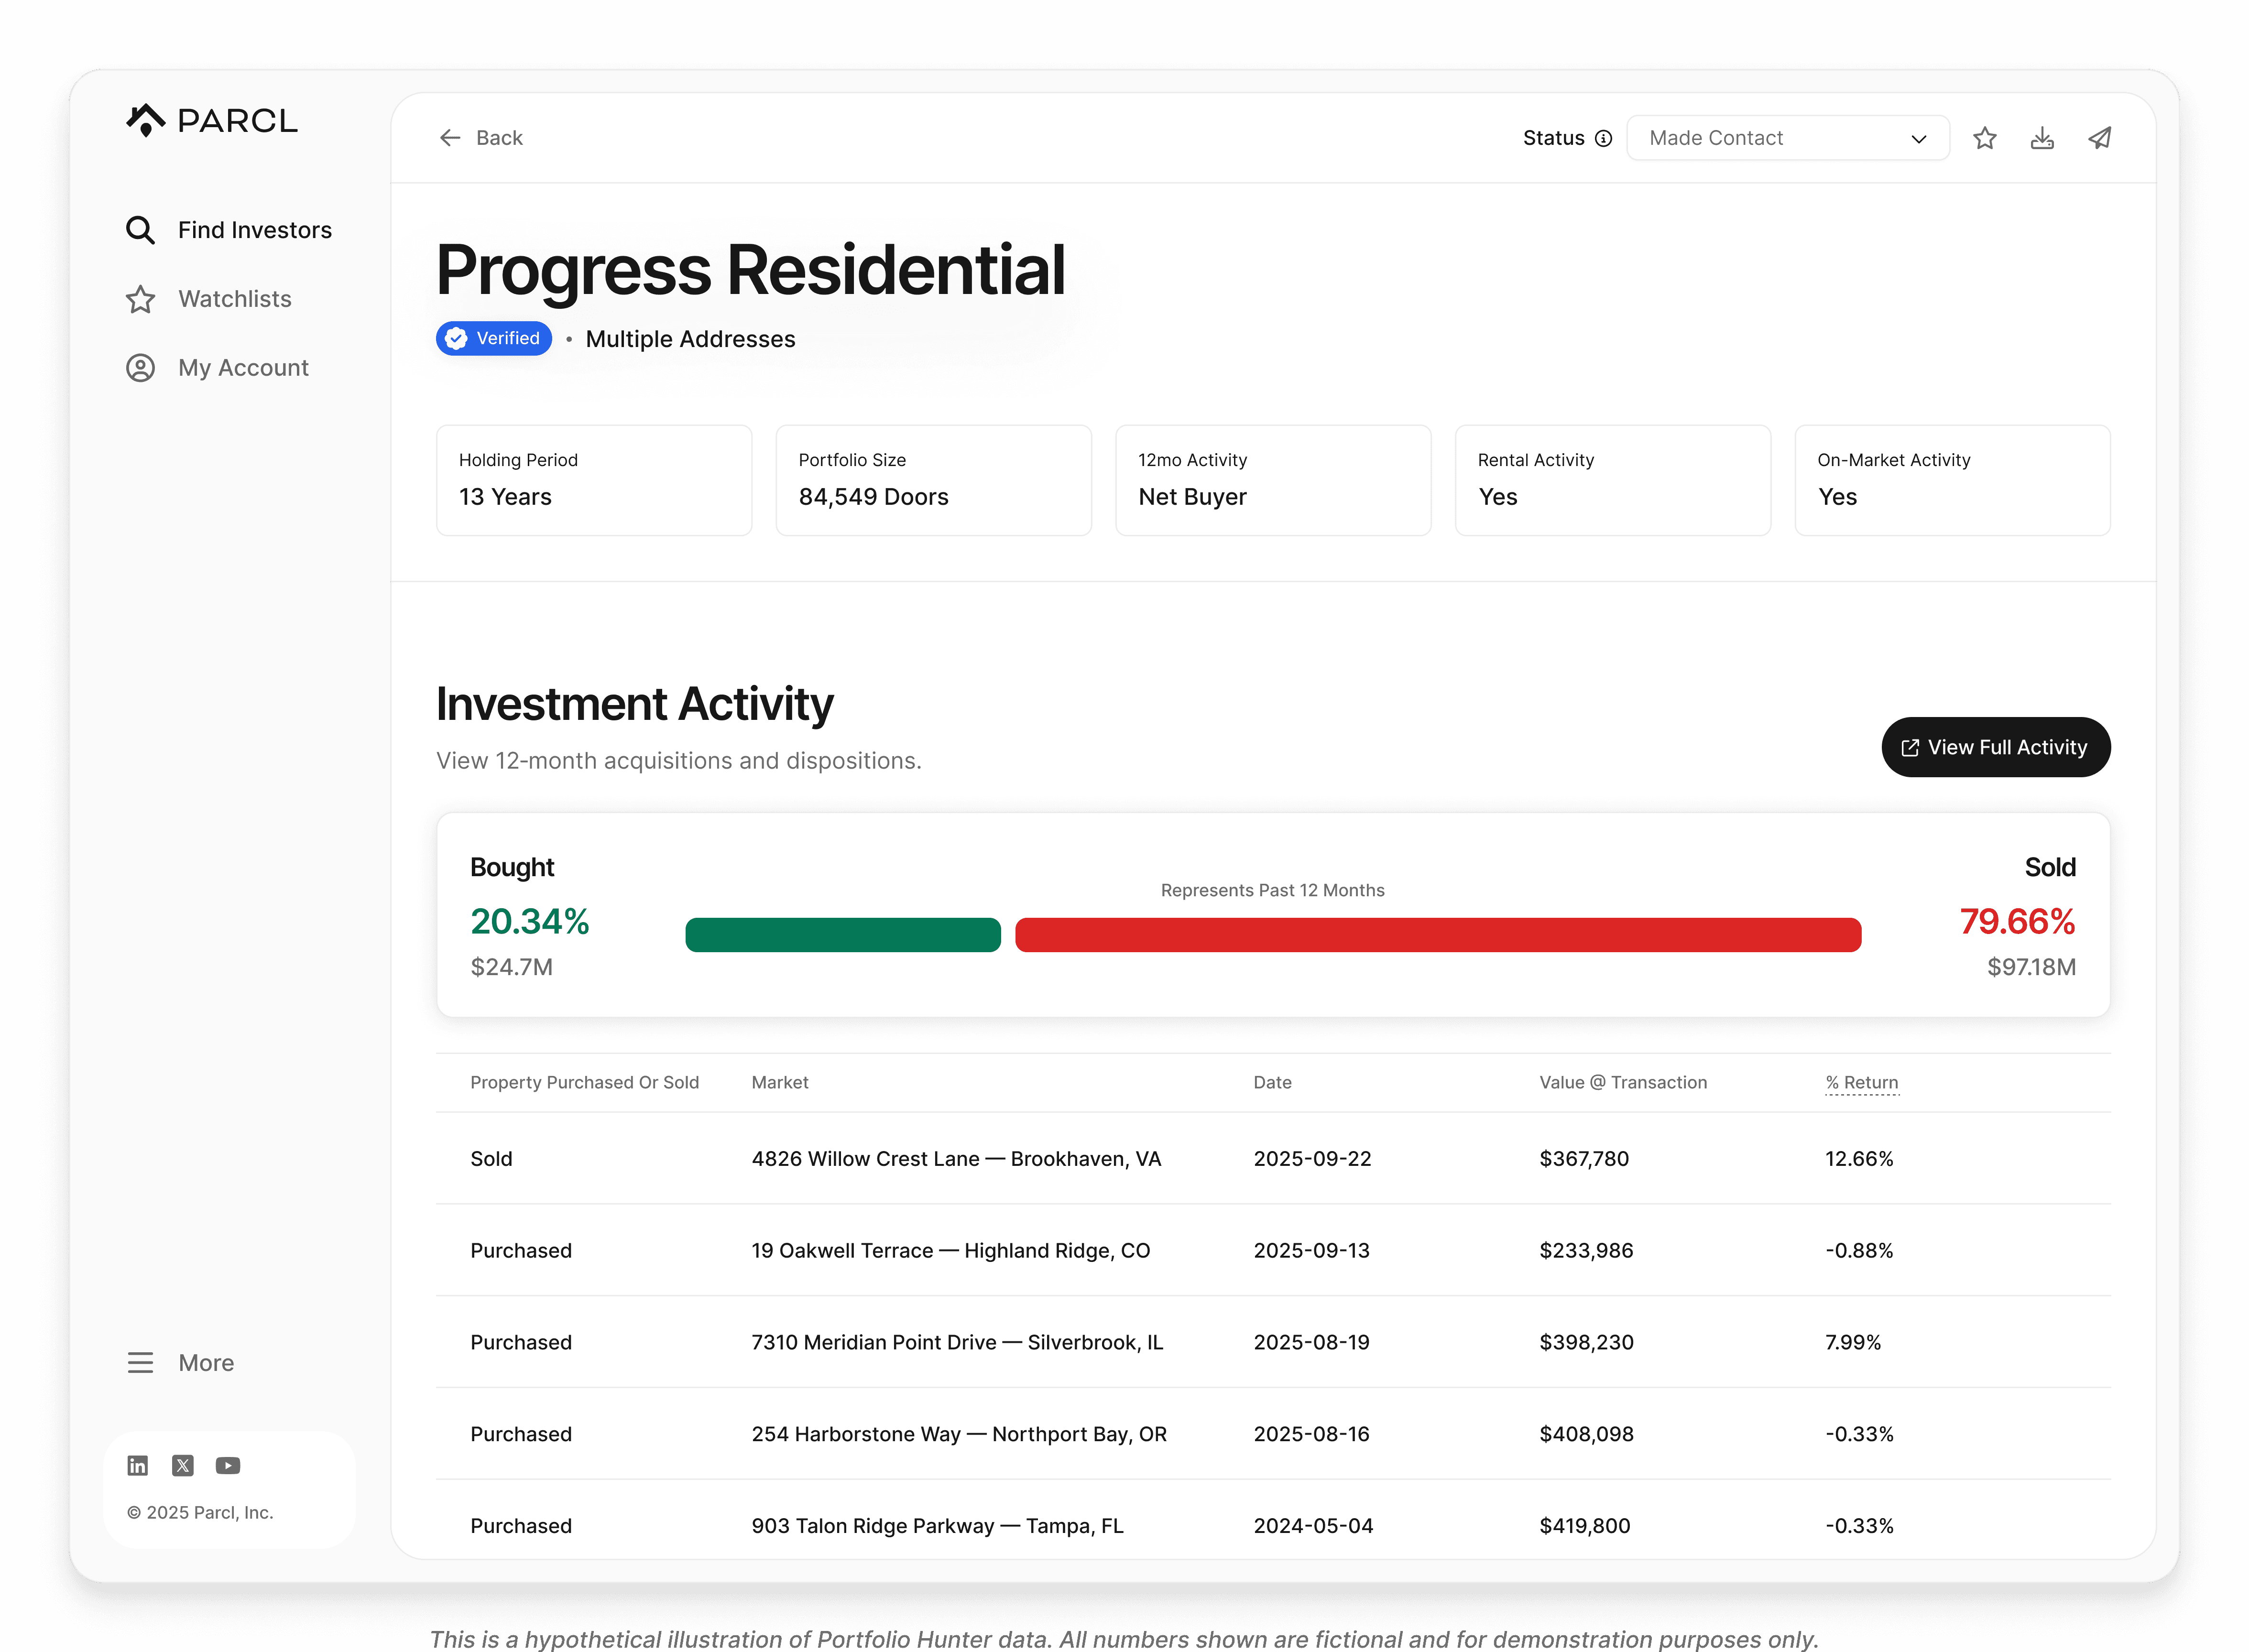The image size is (2249, 1652).
Task: Click the $408,098 value cell
Action: 1586,1434
